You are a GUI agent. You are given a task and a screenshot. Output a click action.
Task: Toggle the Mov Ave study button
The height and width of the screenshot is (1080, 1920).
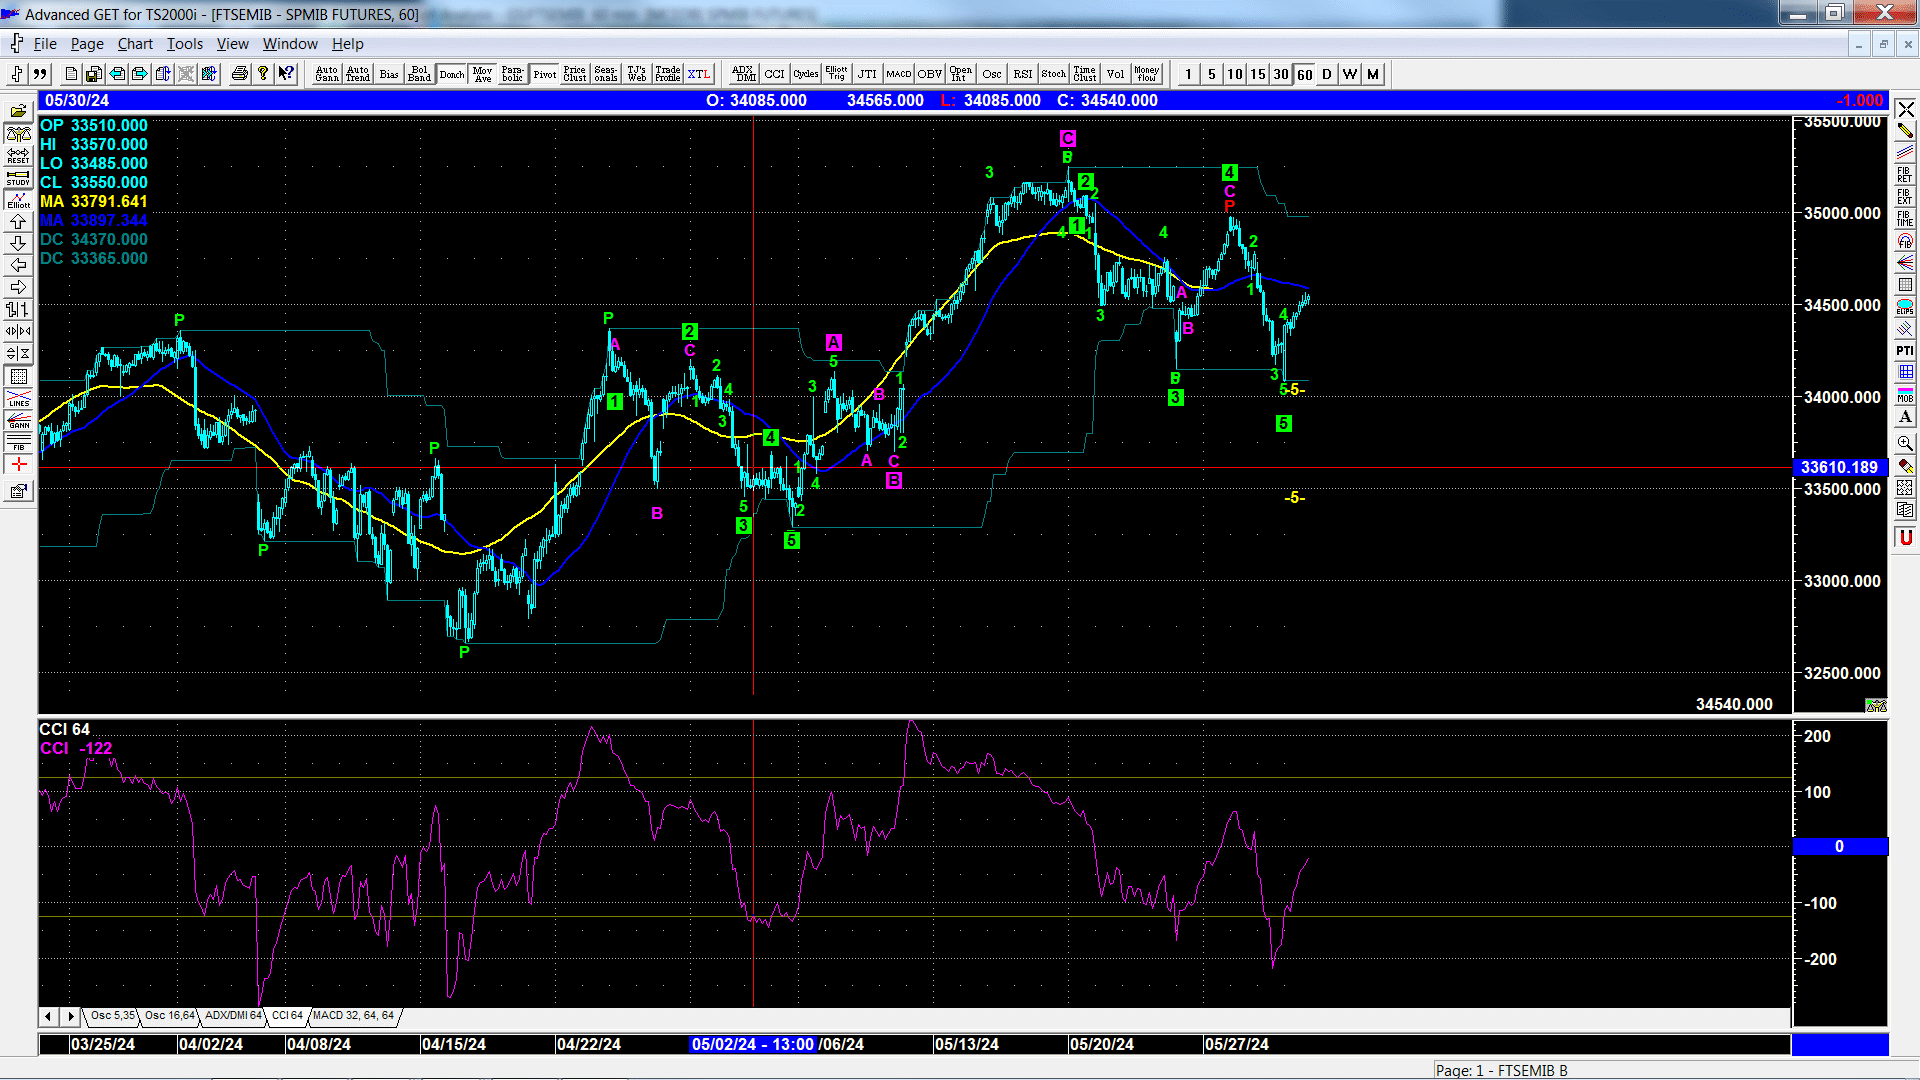(x=482, y=74)
